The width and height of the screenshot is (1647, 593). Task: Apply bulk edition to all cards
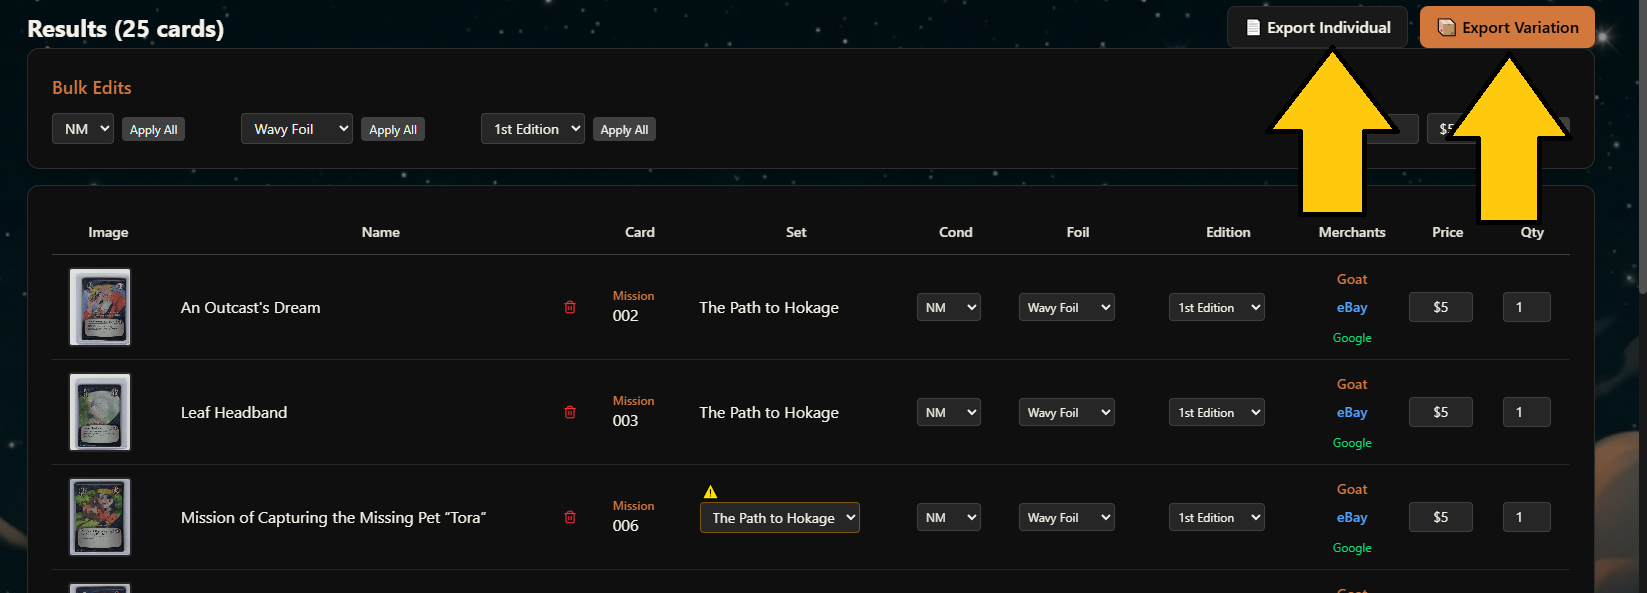pyautogui.click(x=624, y=130)
